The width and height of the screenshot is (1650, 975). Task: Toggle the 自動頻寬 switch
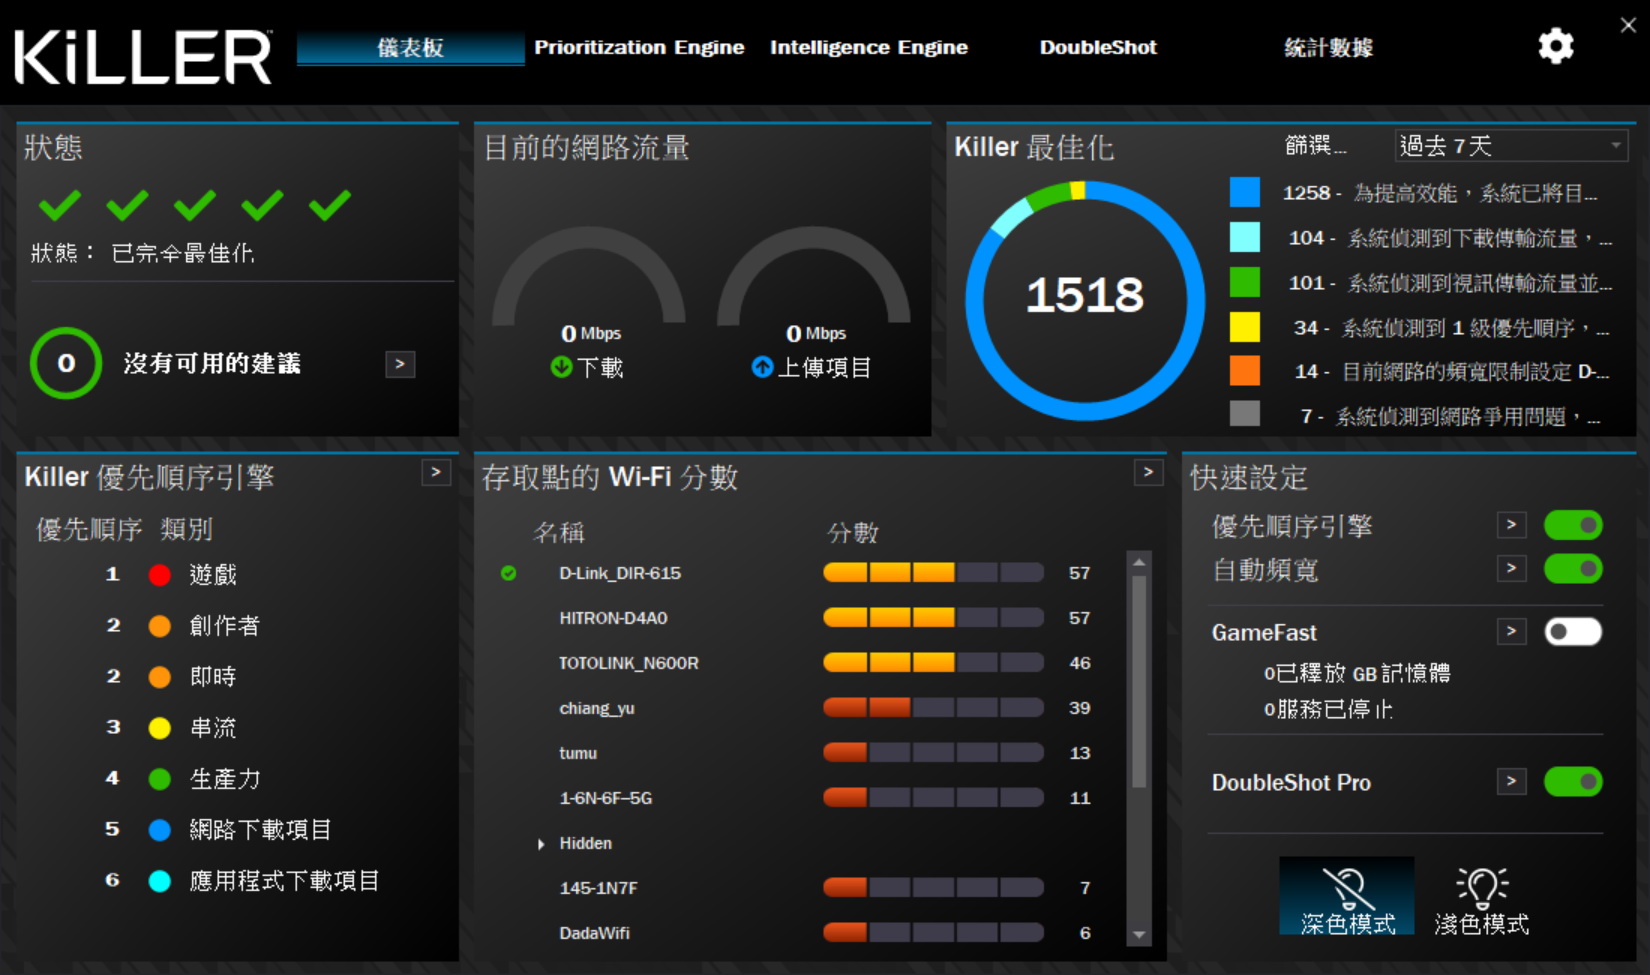coord(1573,569)
